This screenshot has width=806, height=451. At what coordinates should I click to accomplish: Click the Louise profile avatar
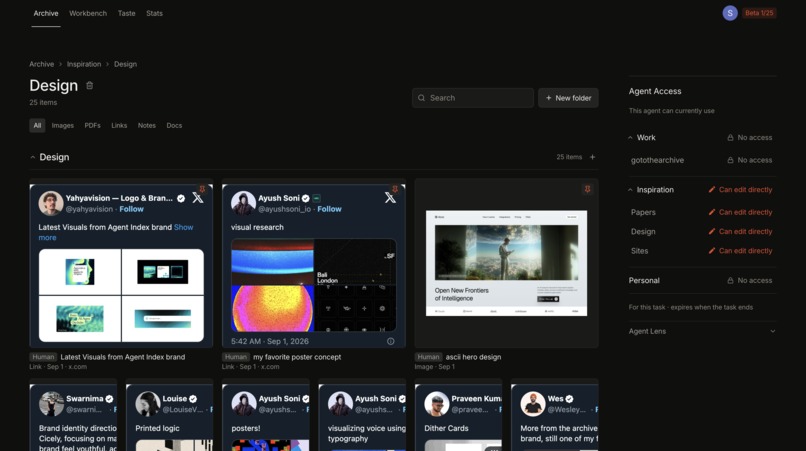coord(148,404)
